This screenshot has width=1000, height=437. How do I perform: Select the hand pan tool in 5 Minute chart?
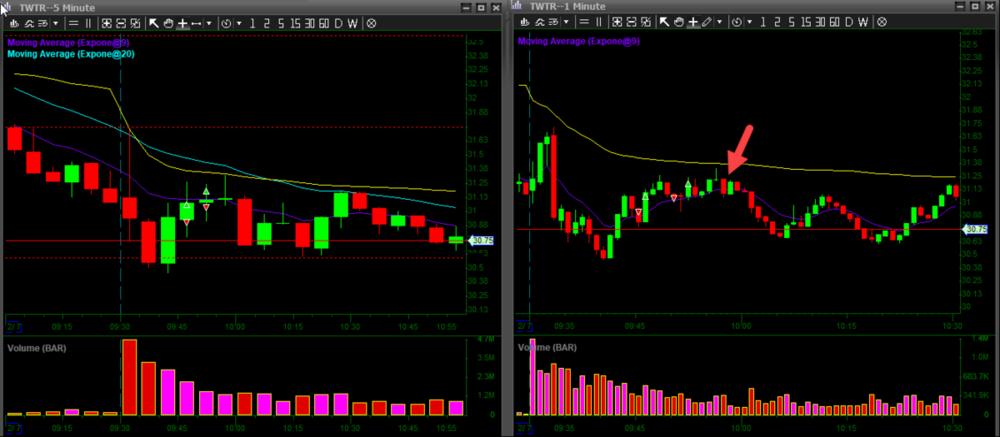(167, 22)
